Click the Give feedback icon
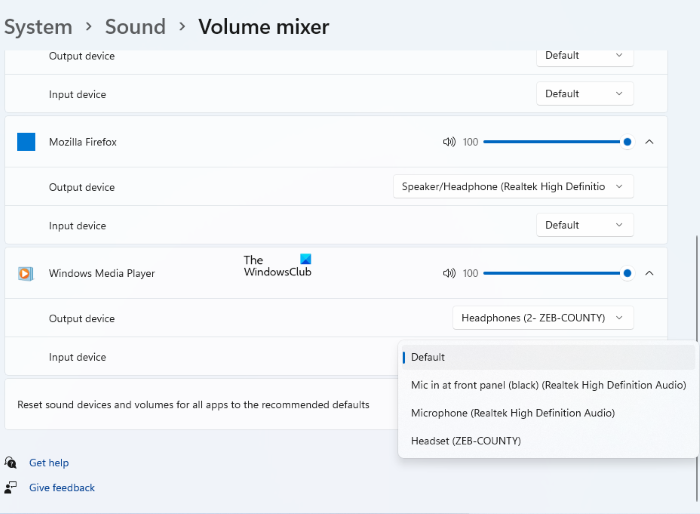700x514 pixels. [x=10, y=488]
